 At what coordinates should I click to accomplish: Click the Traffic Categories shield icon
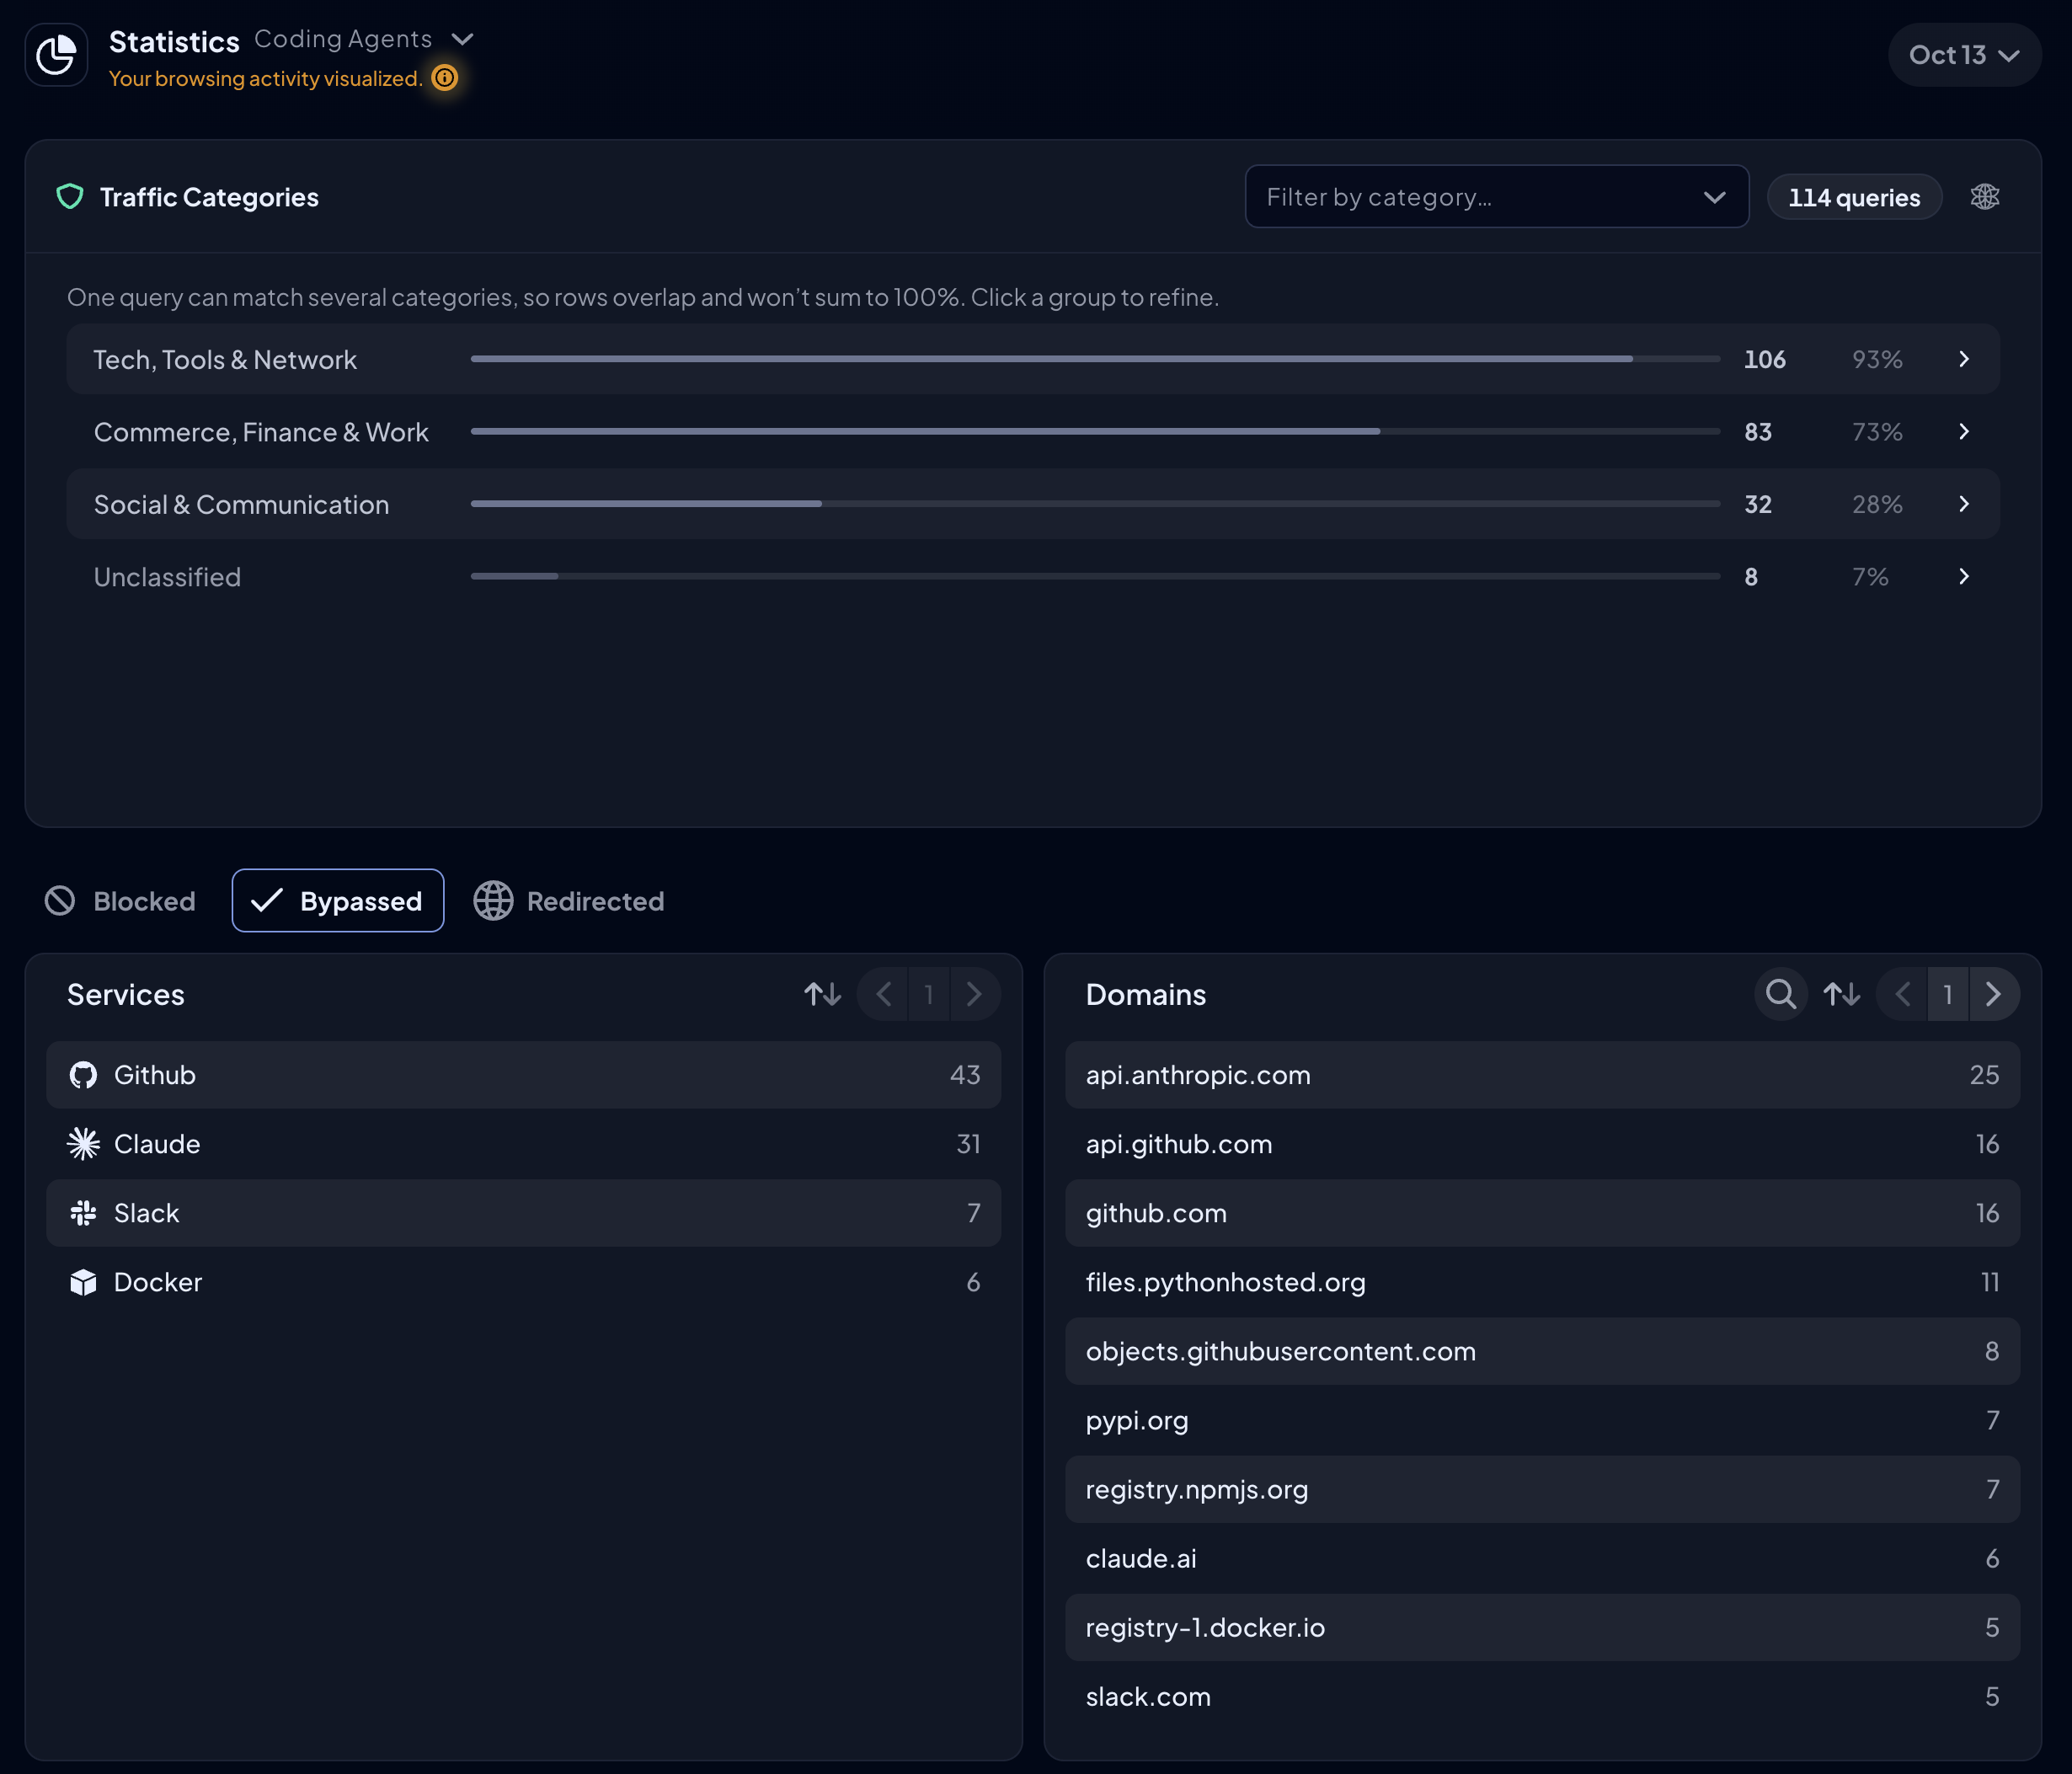(70, 197)
